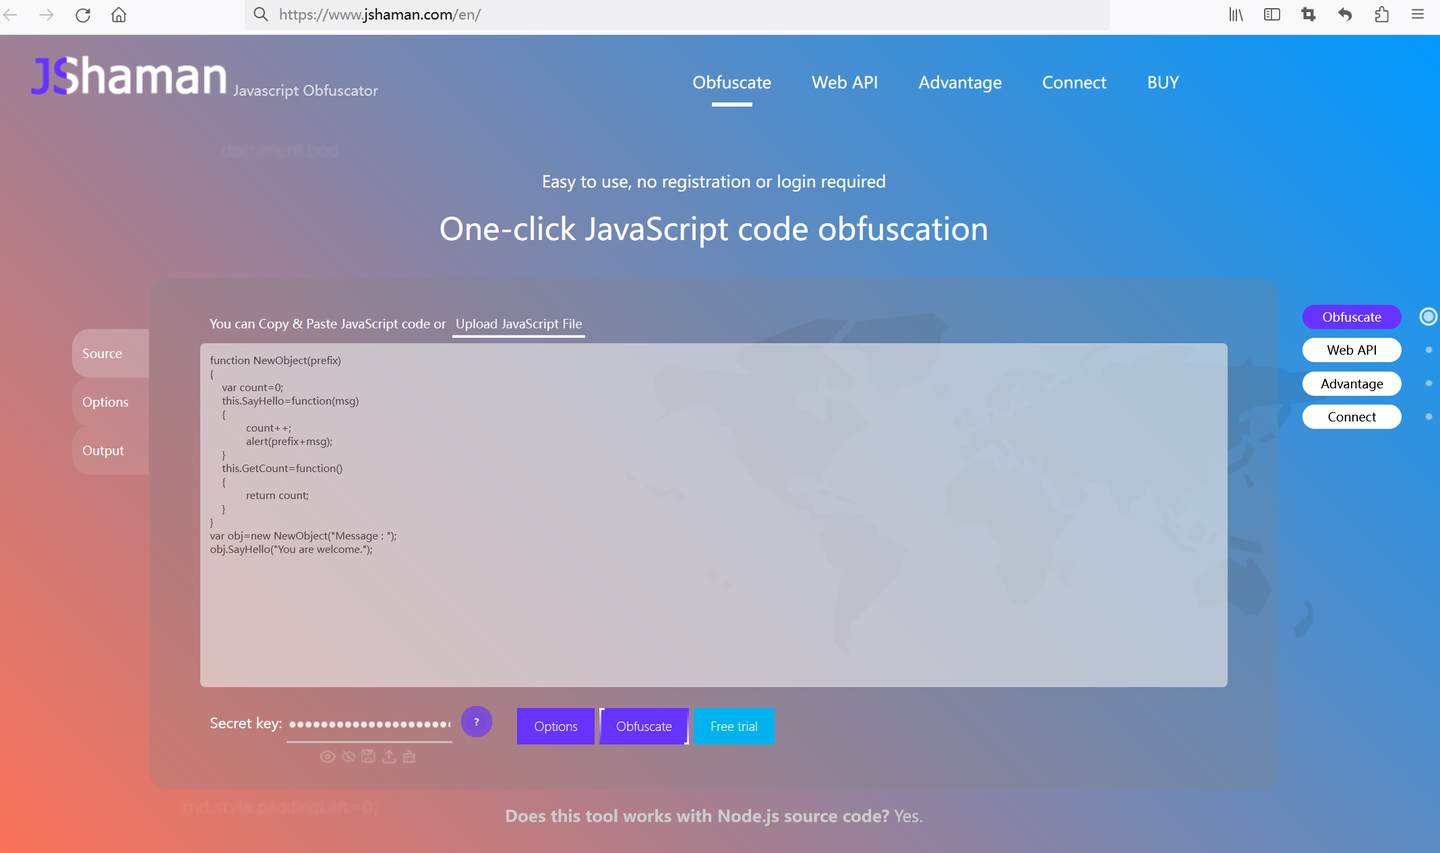Select the Web API section indicator dot
1440x853 pixels.
click(x=1428, y=349)
